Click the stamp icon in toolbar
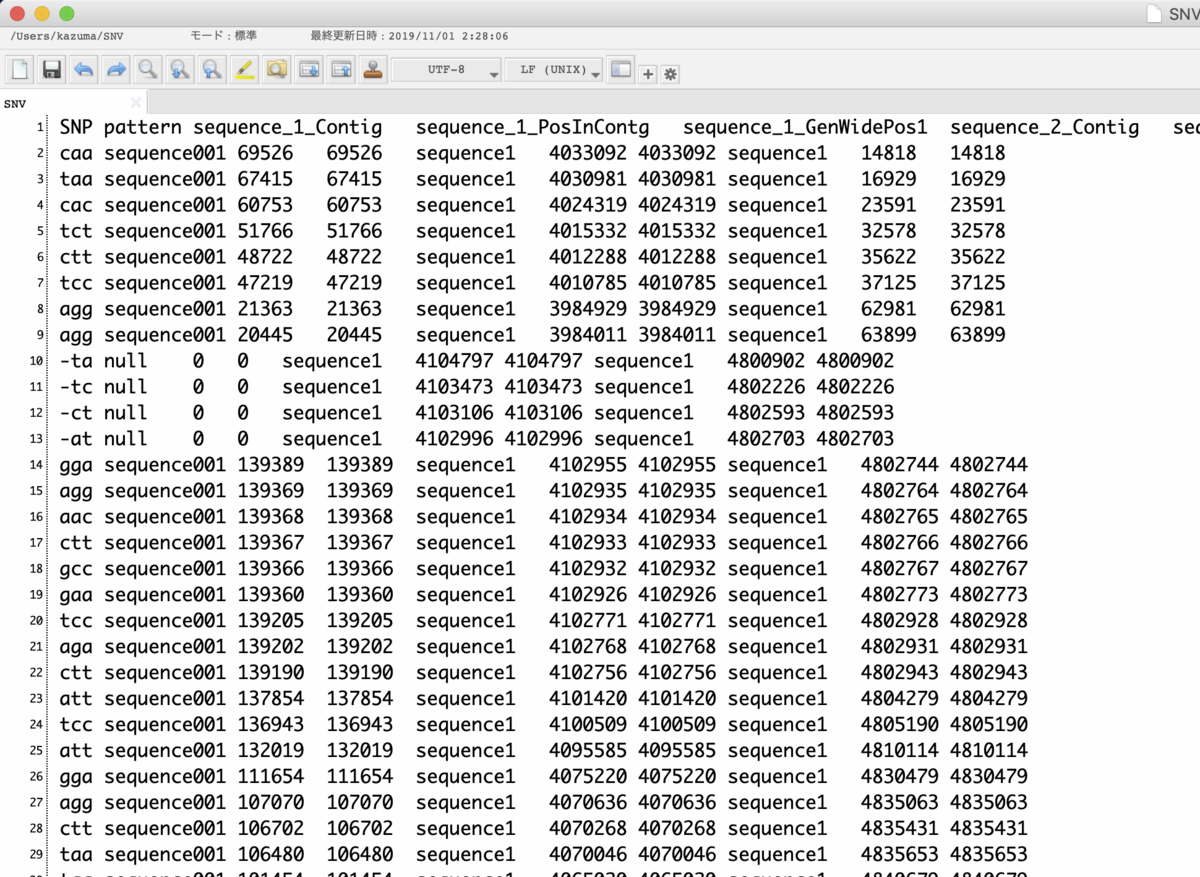Screen dimensions: 1200x877 coord(372,70)
